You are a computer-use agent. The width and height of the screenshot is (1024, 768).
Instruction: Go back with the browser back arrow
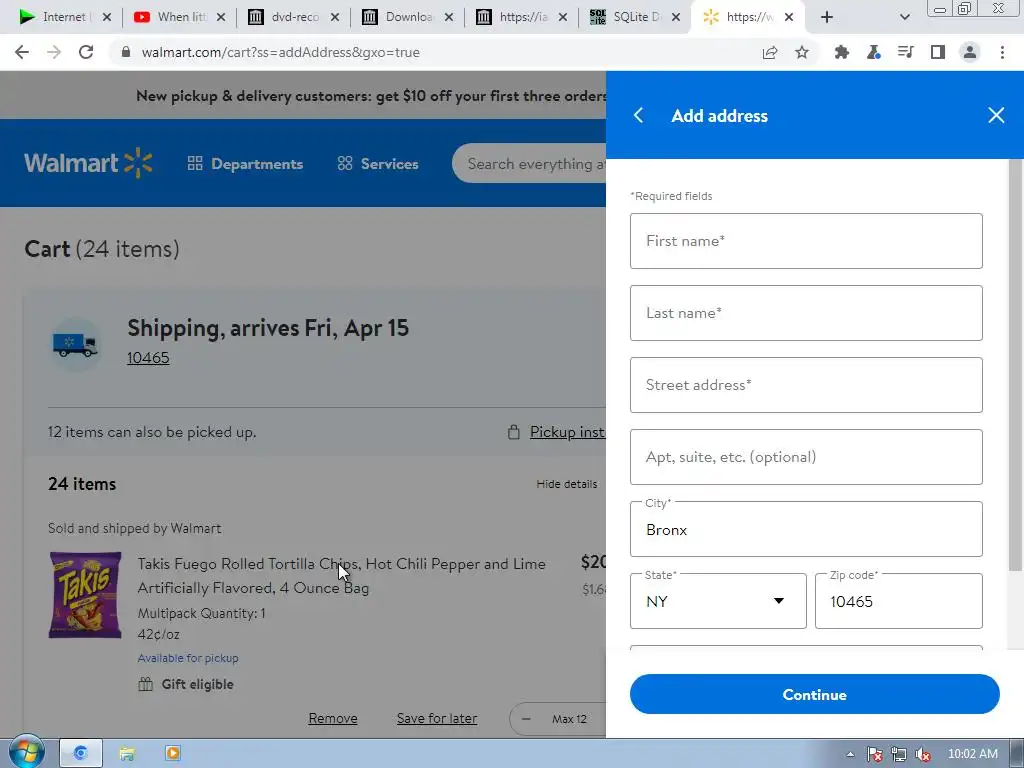22,52
